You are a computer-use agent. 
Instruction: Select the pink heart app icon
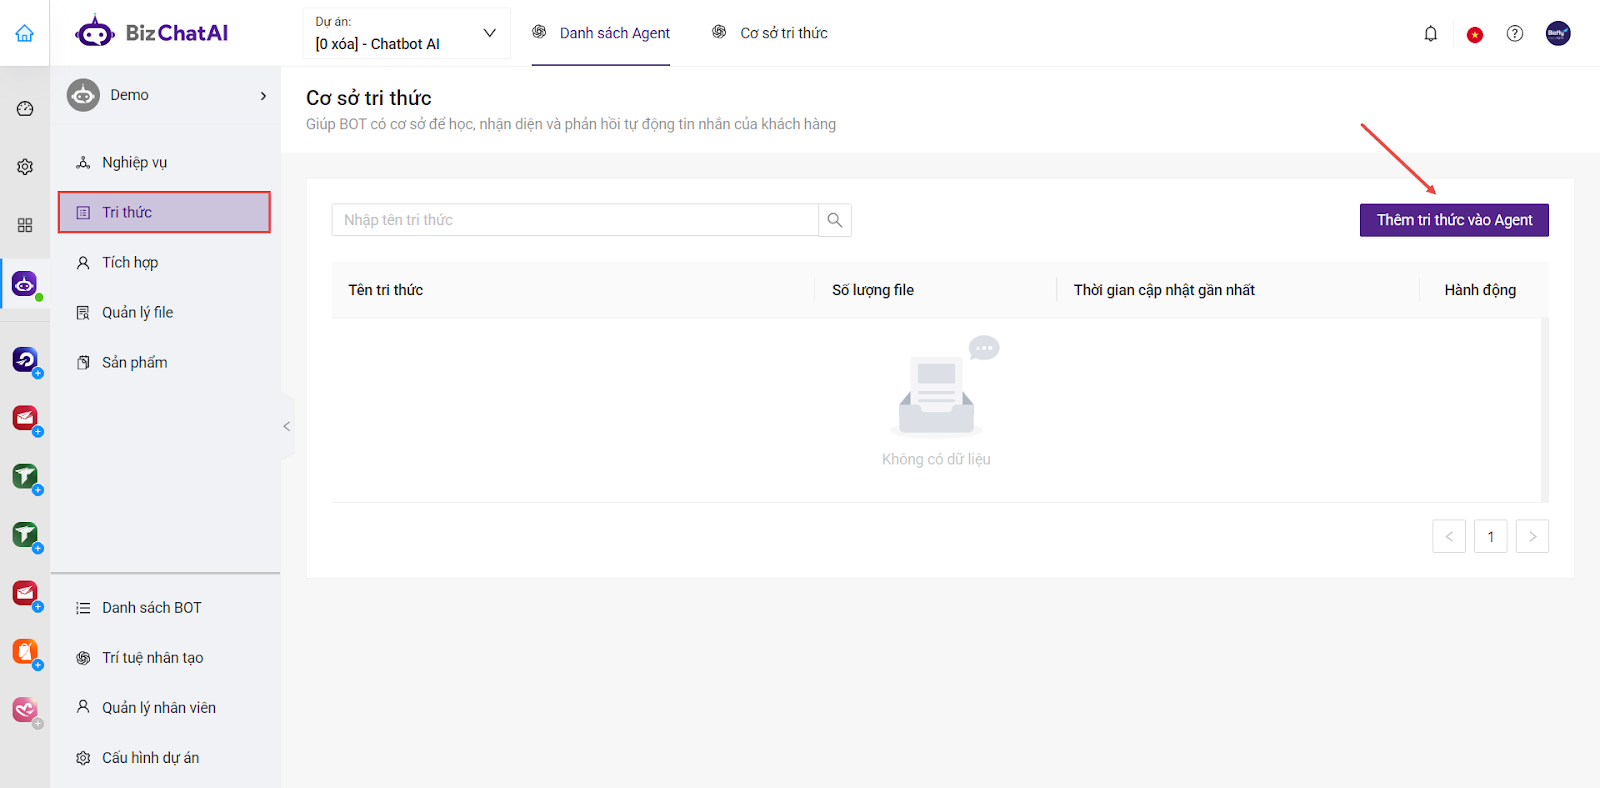[25, 710]
